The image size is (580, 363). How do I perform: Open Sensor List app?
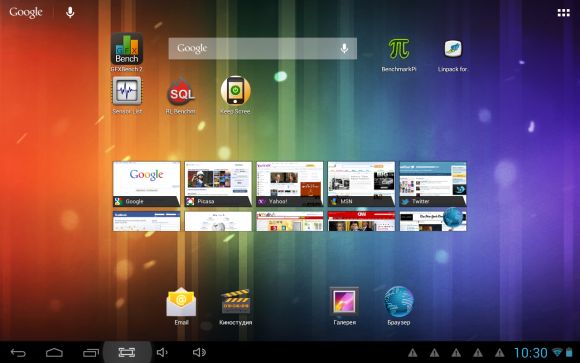(127, 94)
